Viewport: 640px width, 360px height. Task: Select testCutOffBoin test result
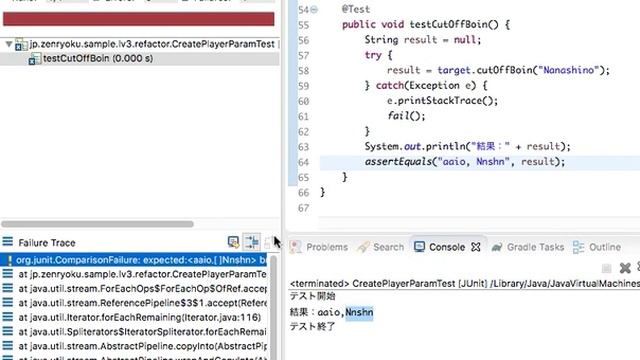[x=98, y=58]
